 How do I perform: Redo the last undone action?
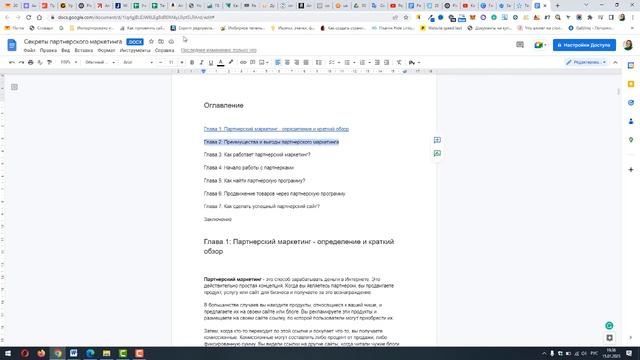(x=21, y=62)
